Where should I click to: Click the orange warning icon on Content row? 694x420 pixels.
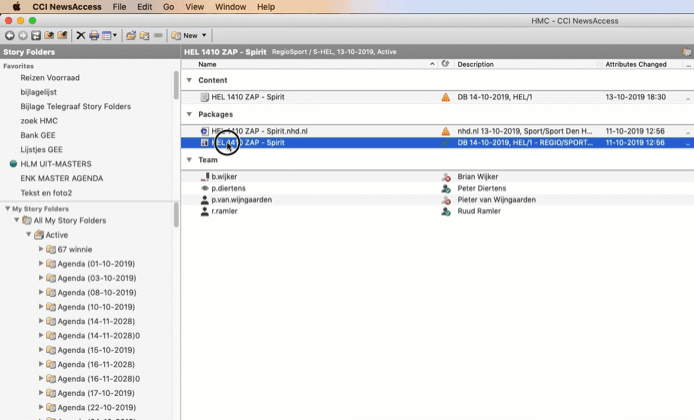point(446,98)
